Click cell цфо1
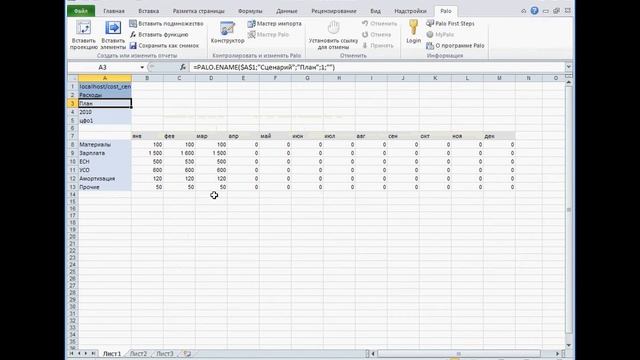 click(x=105, y=121)
